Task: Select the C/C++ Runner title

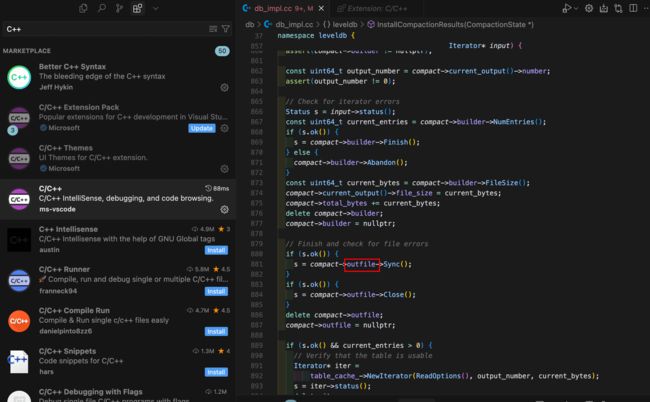Action: (x=64, y=269)
